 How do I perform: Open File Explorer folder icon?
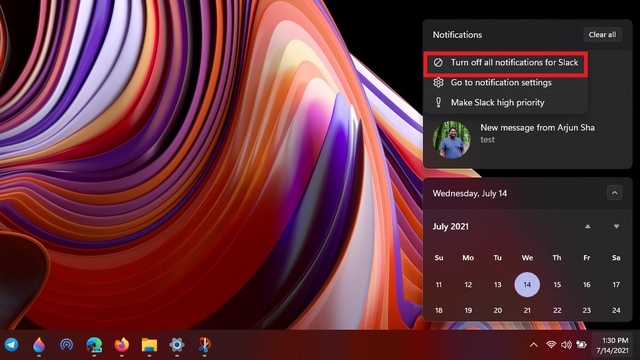click(149, 345)
